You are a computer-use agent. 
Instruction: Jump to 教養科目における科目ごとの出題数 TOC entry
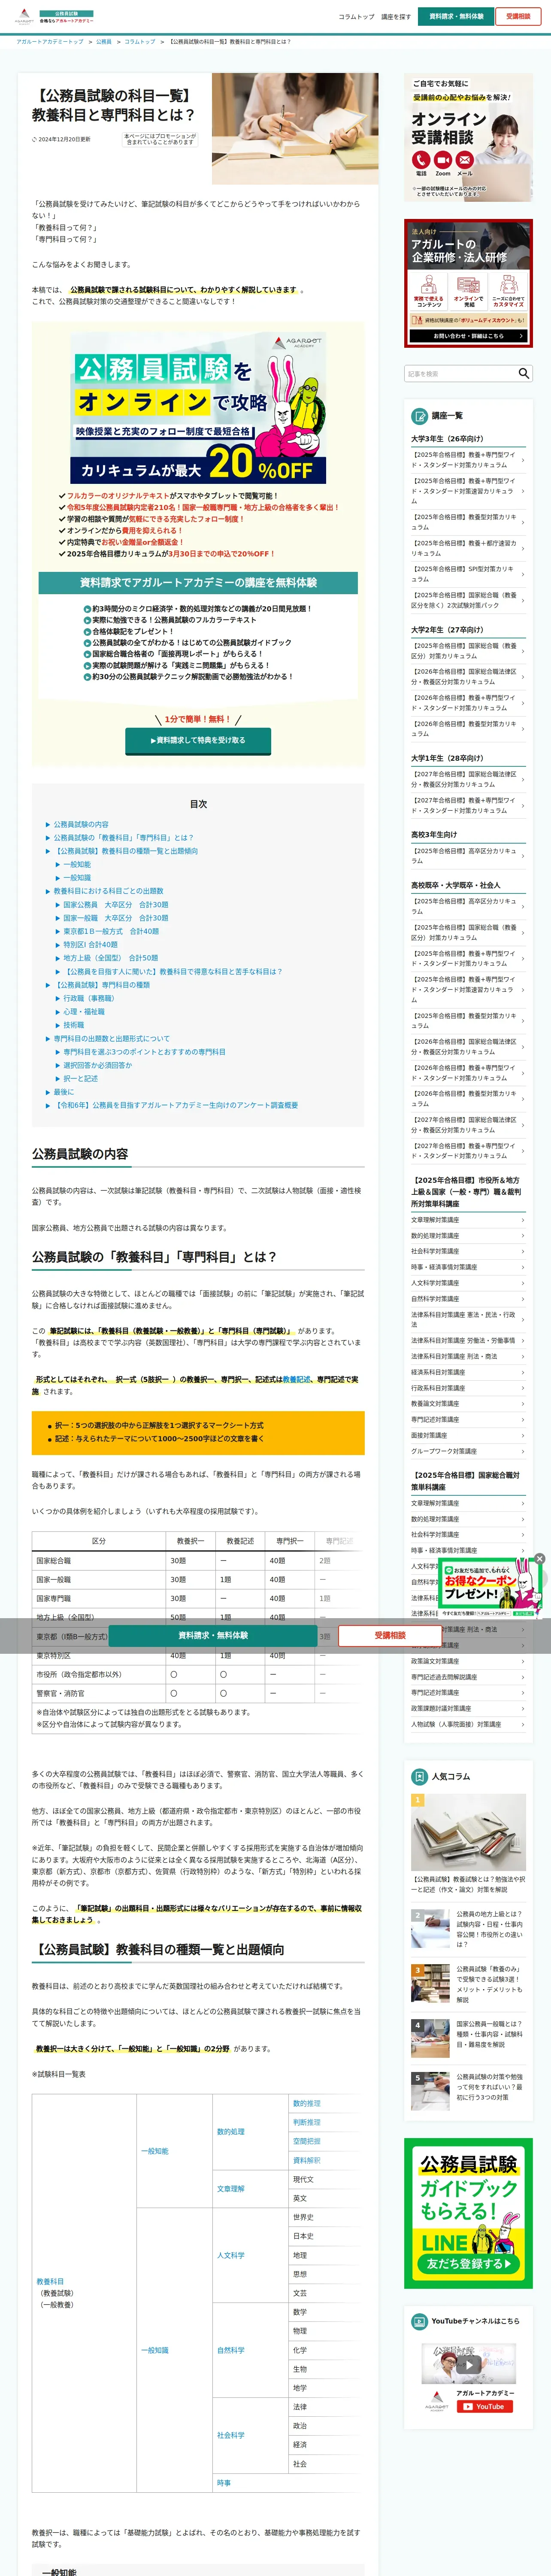[108, 891]
